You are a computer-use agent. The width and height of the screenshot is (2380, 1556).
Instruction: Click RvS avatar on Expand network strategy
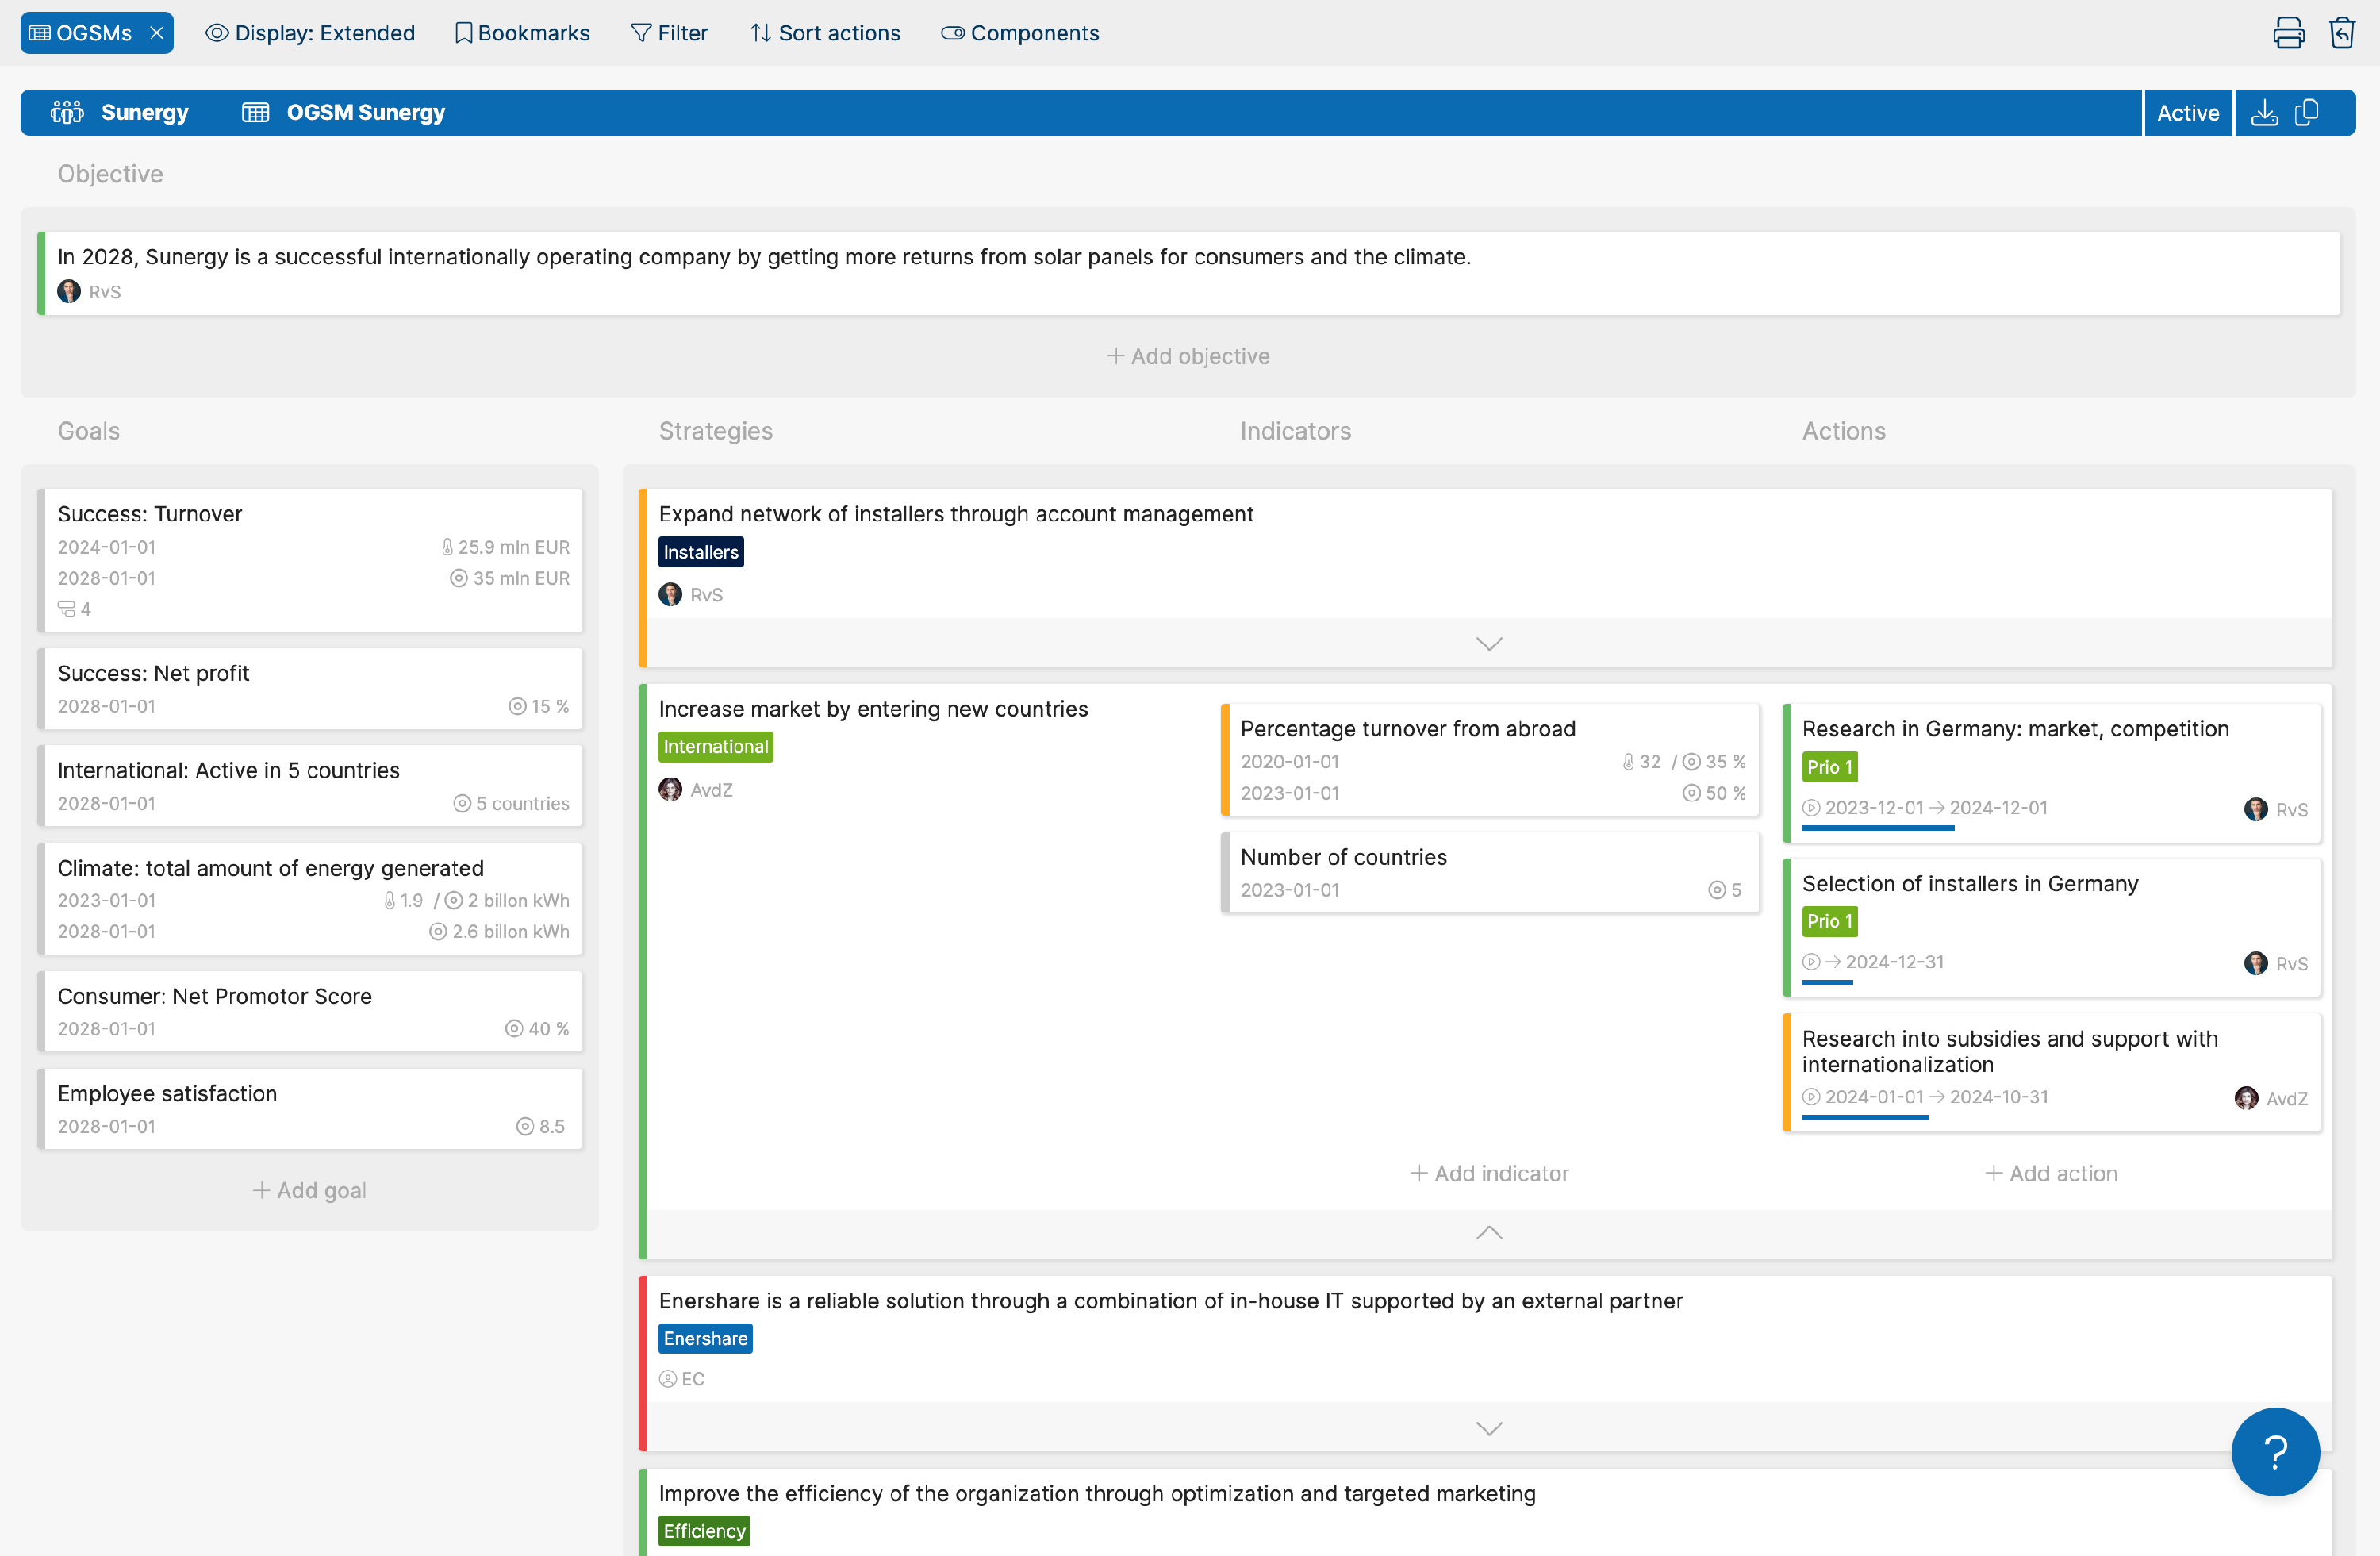pos(670,595)
